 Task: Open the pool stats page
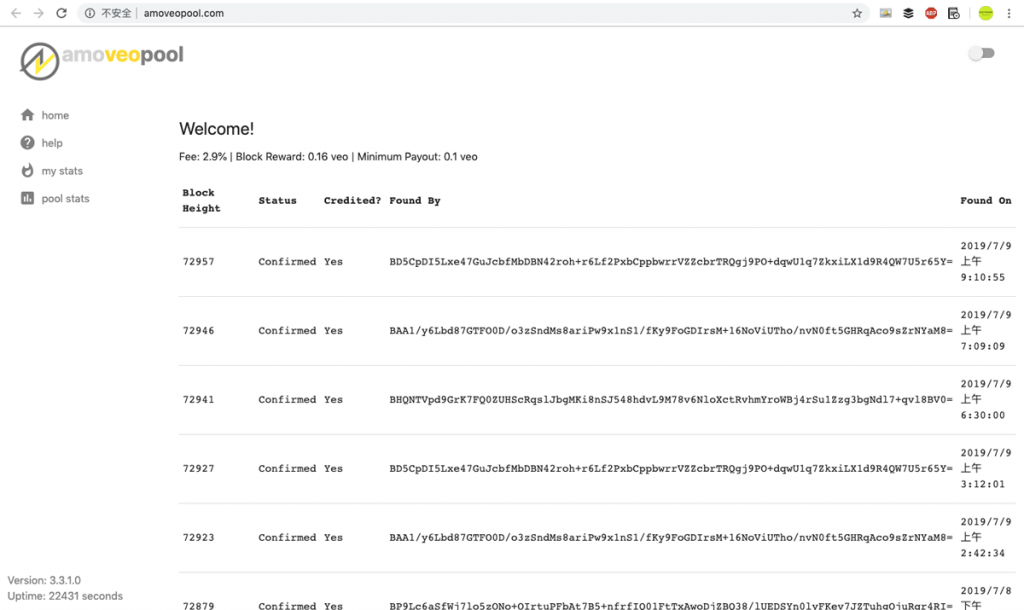[x=65, y=199]
